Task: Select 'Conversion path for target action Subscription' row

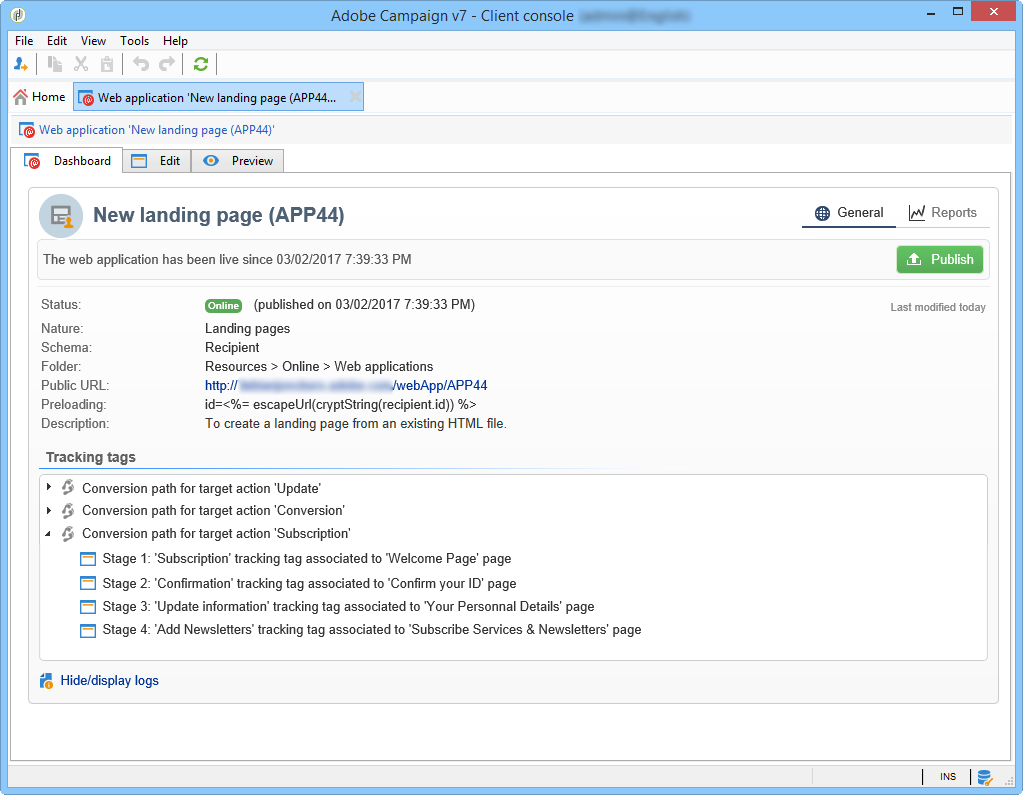Action: click(x=216, y=533)
